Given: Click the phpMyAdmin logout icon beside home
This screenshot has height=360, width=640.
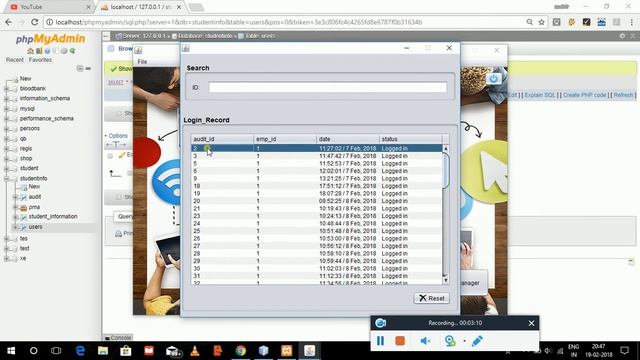Looking at the screenshot, I should point(39,51).
